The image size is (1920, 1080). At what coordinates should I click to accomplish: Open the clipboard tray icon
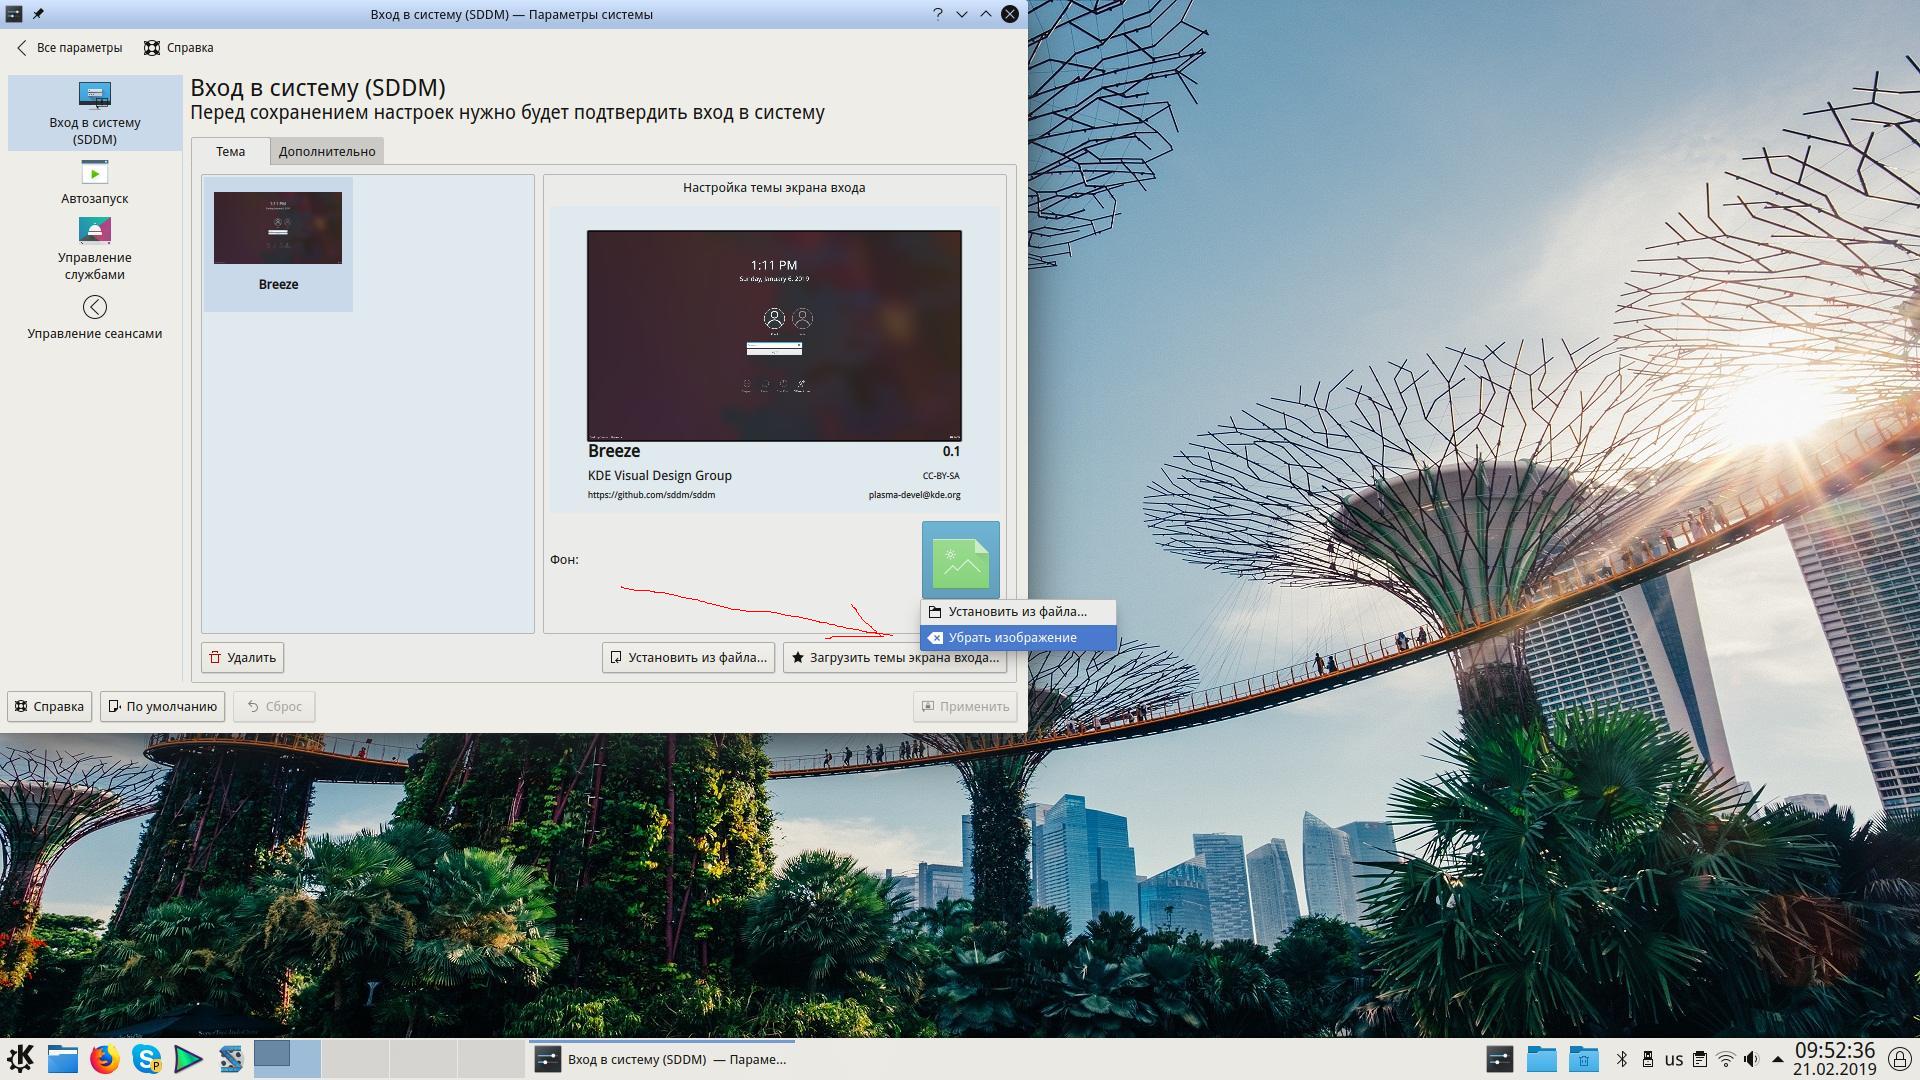click(x=1699, y=1059)
